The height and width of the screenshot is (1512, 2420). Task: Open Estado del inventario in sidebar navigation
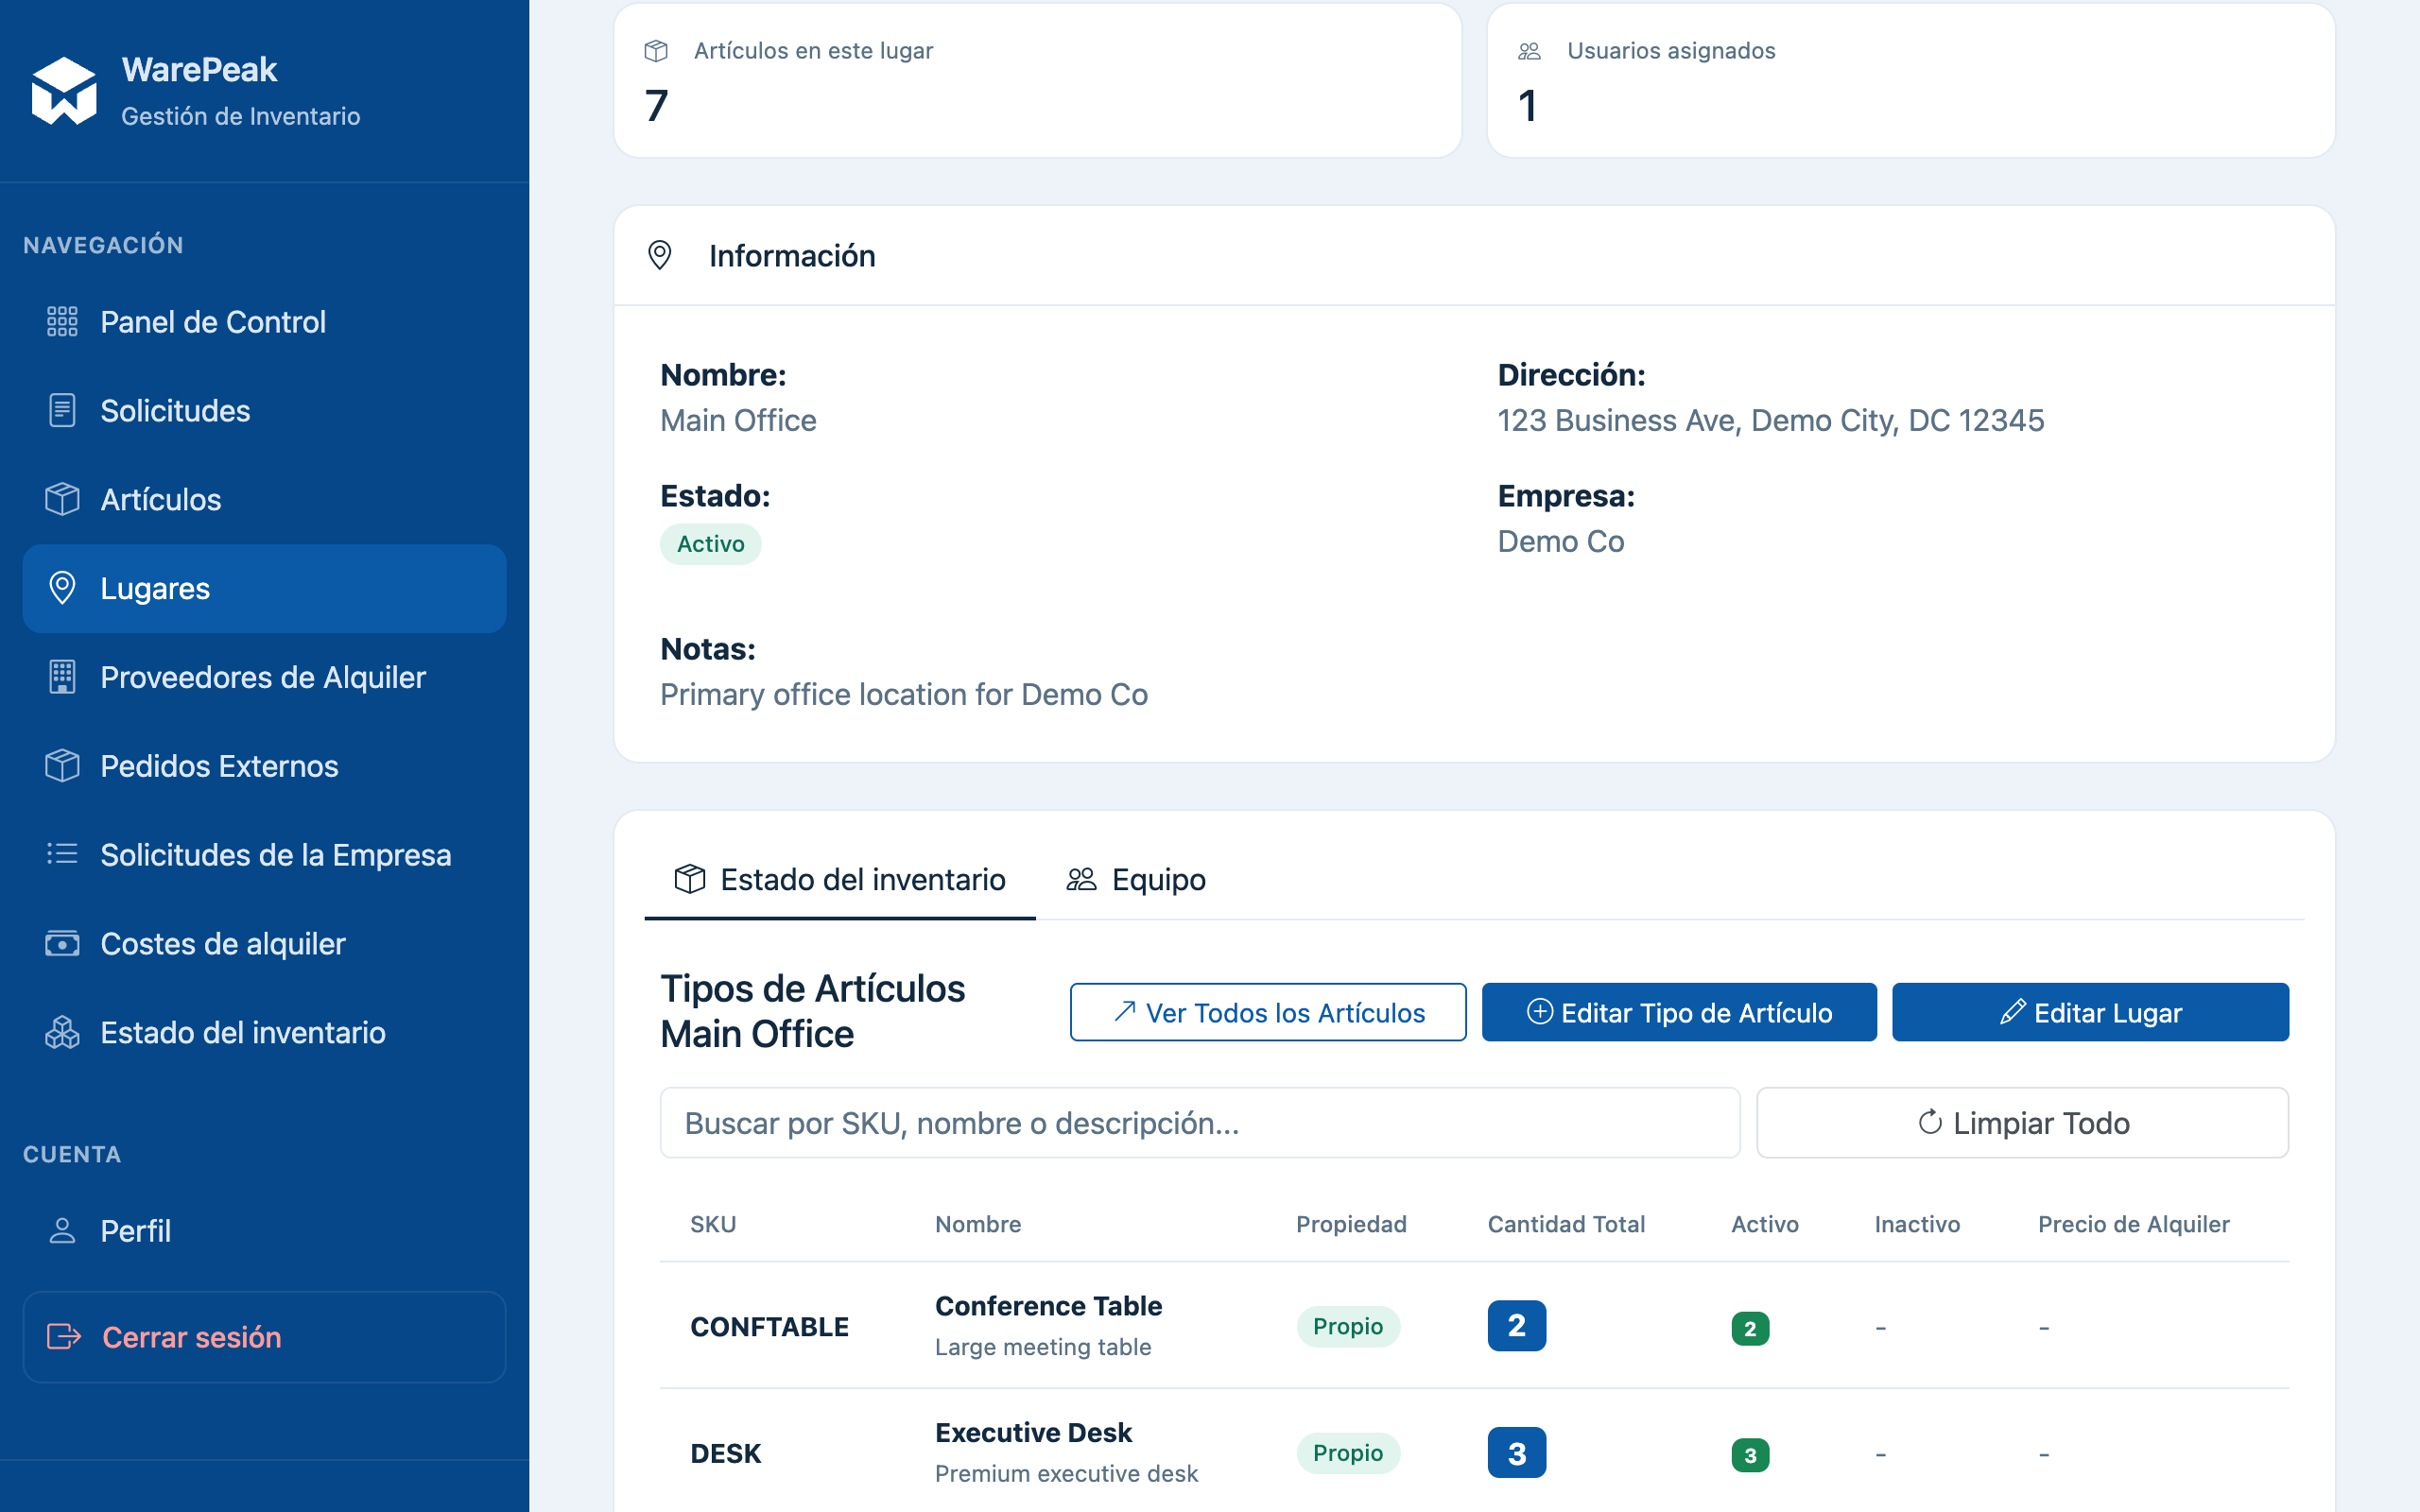264,1032
